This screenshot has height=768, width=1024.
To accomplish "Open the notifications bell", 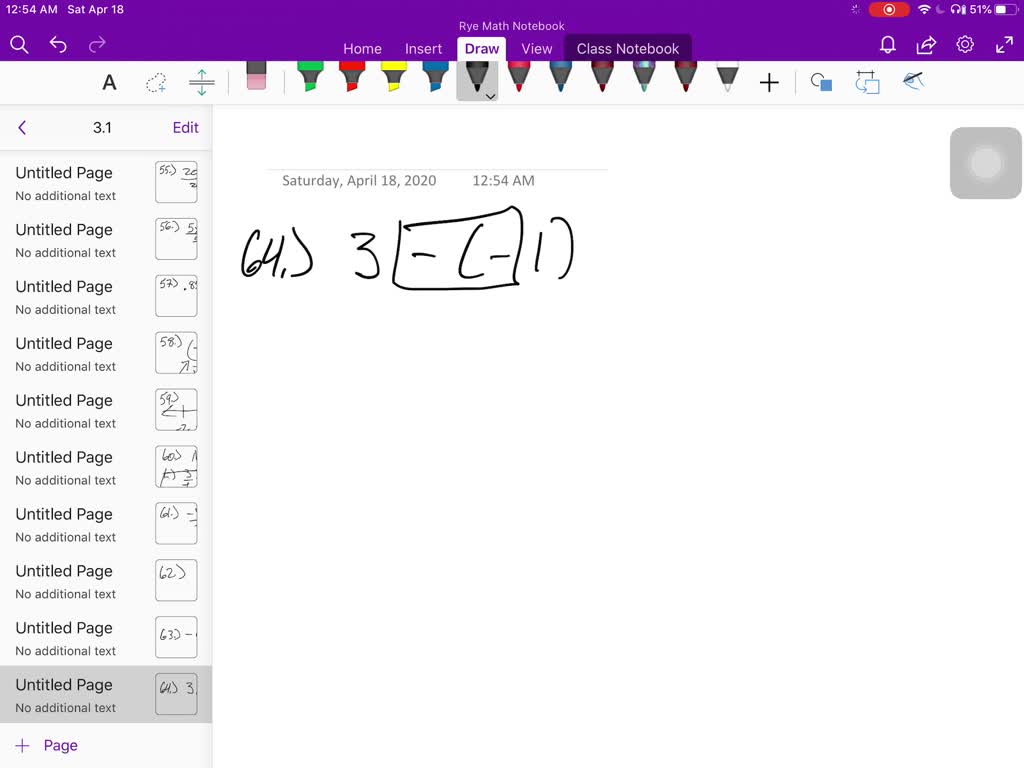I will [x=887, y=45].
